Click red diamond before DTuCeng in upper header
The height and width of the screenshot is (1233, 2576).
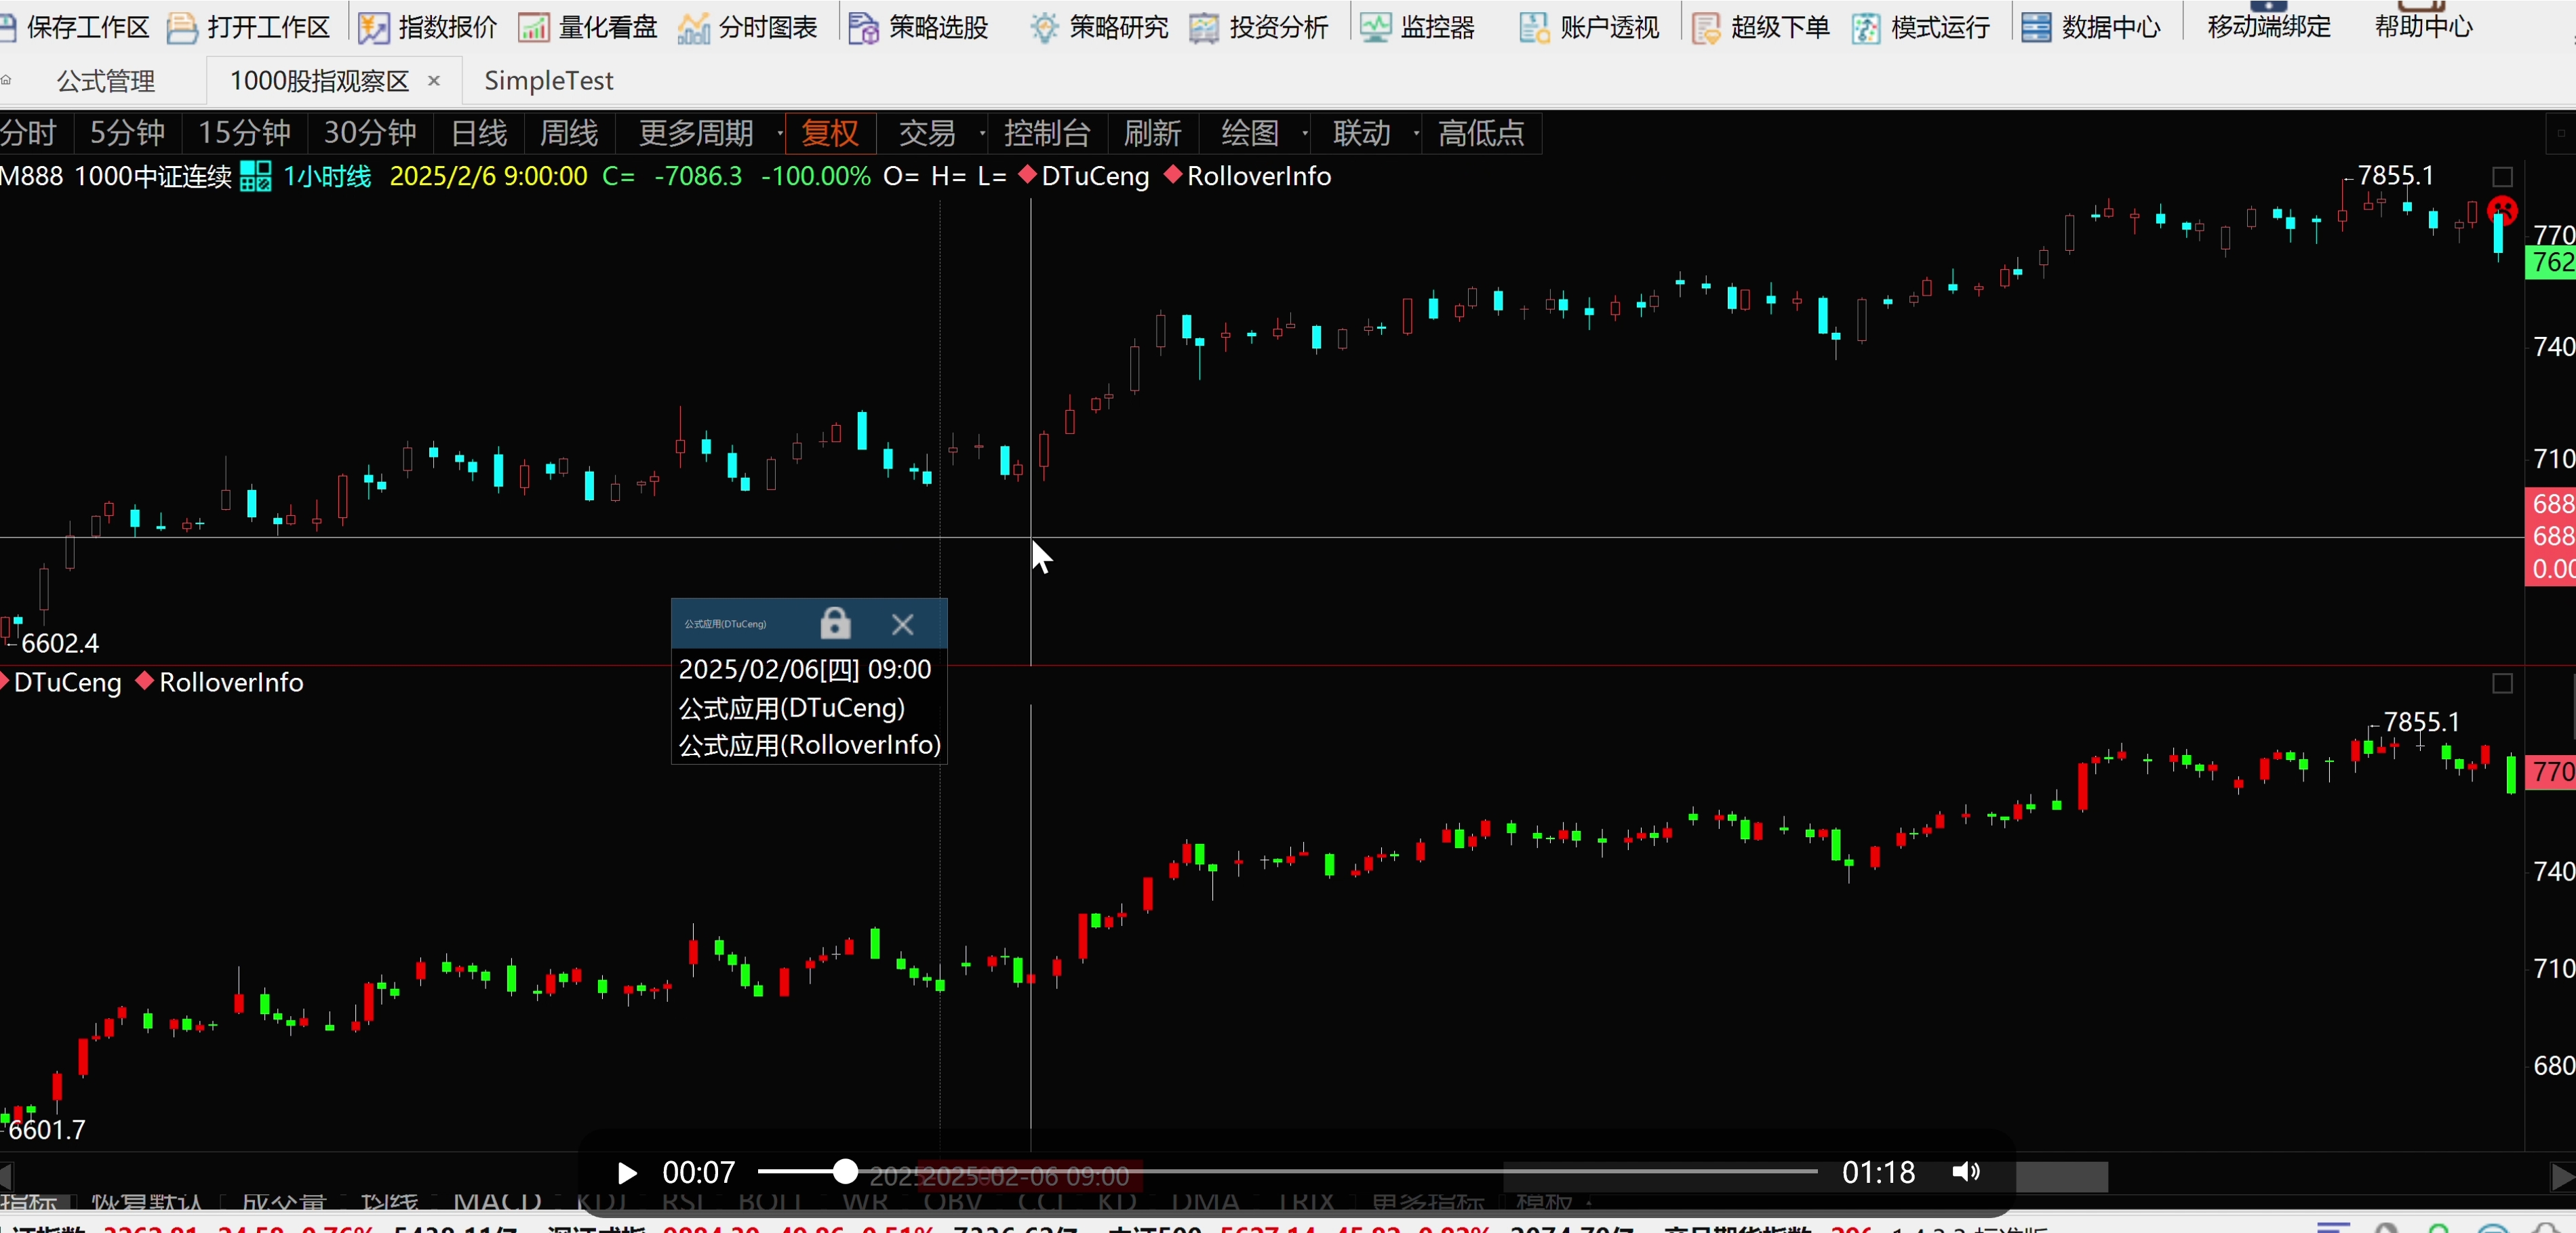point(1027,175)
